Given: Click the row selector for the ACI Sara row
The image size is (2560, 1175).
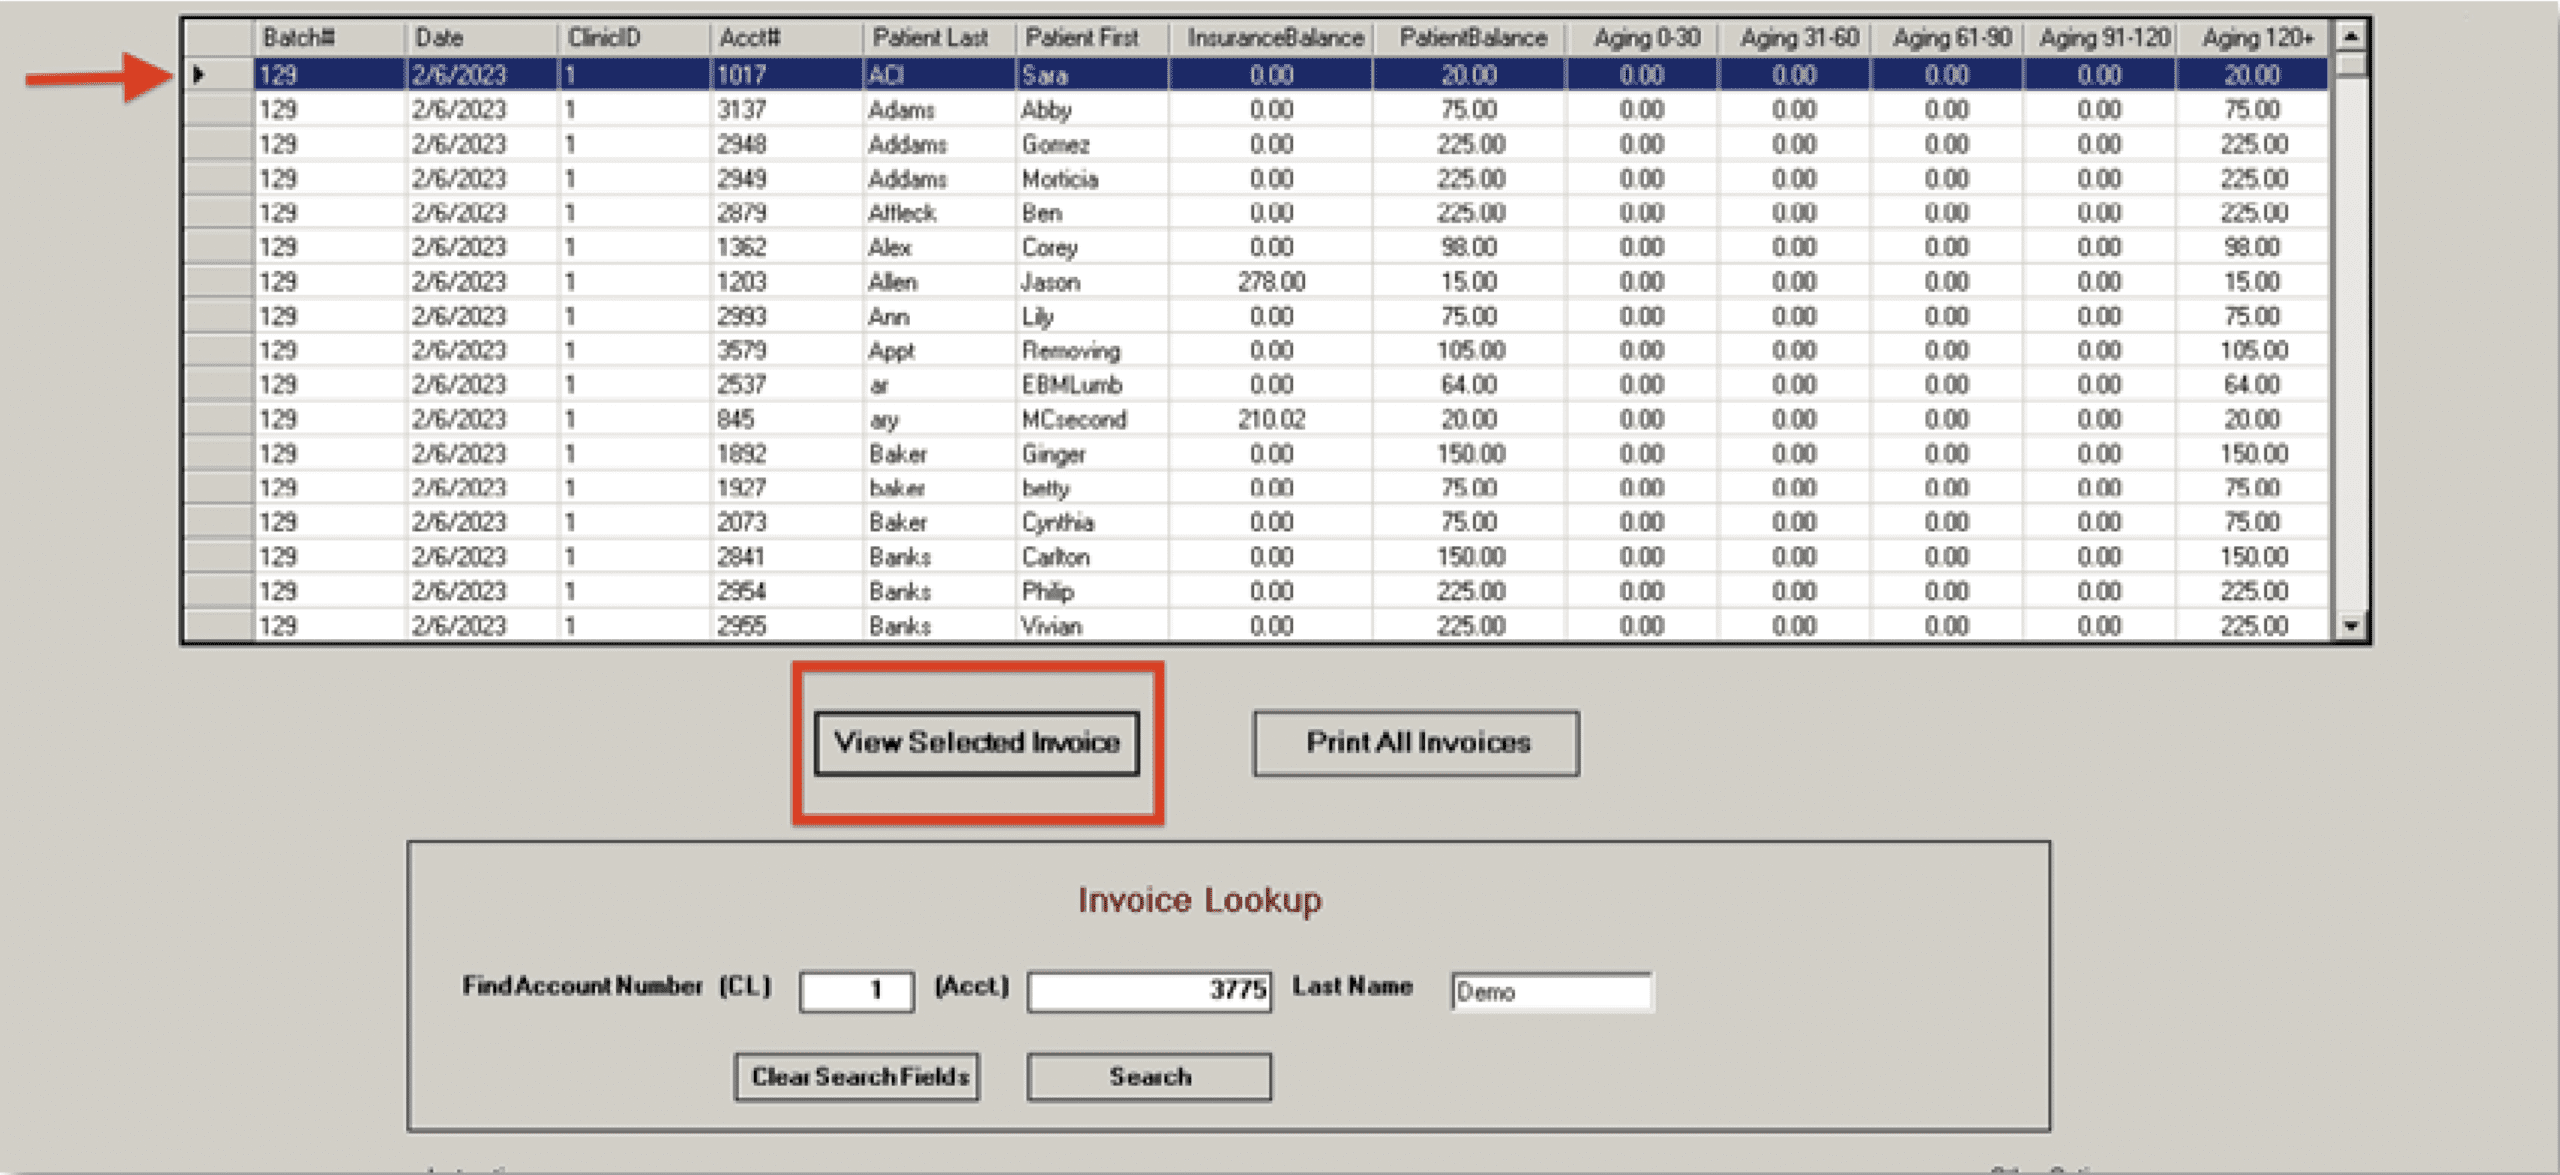Looking at the screenshot, I should point(218,75).
